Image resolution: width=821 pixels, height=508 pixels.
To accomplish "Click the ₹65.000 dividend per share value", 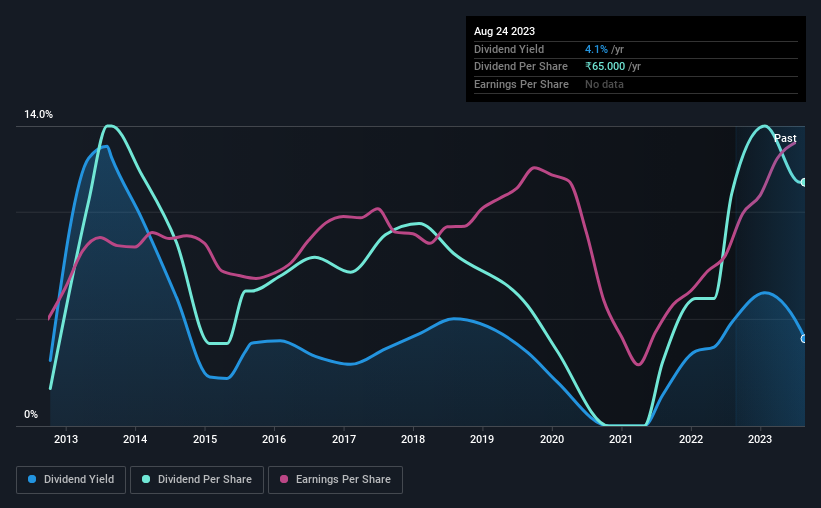I will coord(605,67).
